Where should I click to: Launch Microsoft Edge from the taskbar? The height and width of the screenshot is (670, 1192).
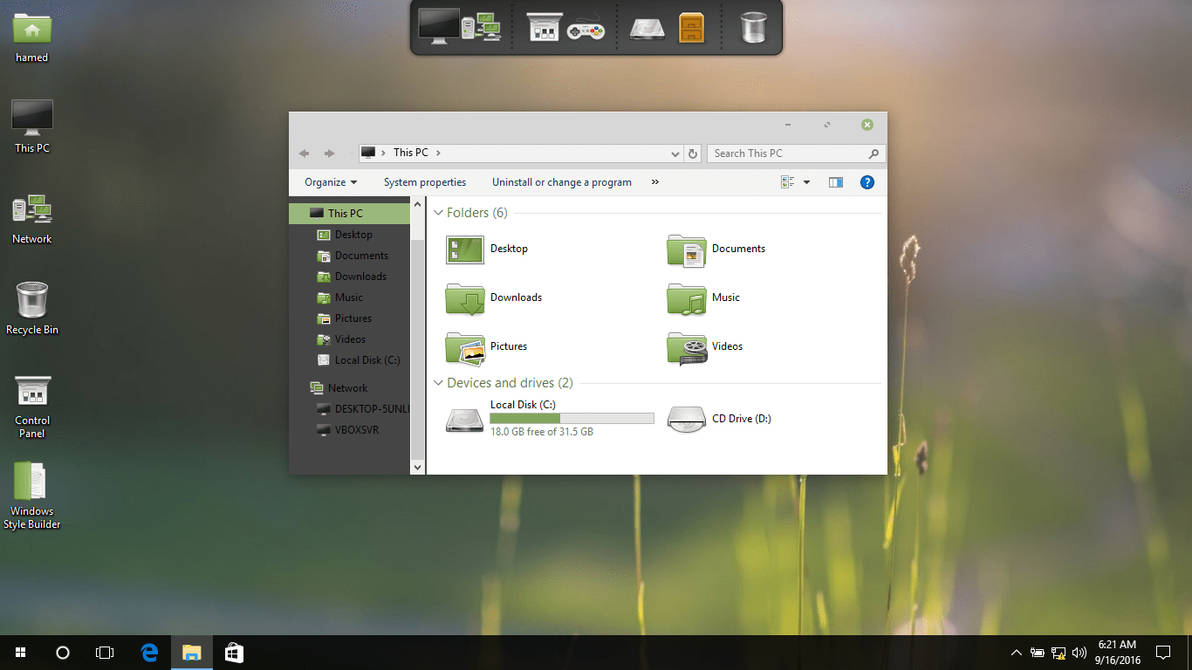coord(149,652)
